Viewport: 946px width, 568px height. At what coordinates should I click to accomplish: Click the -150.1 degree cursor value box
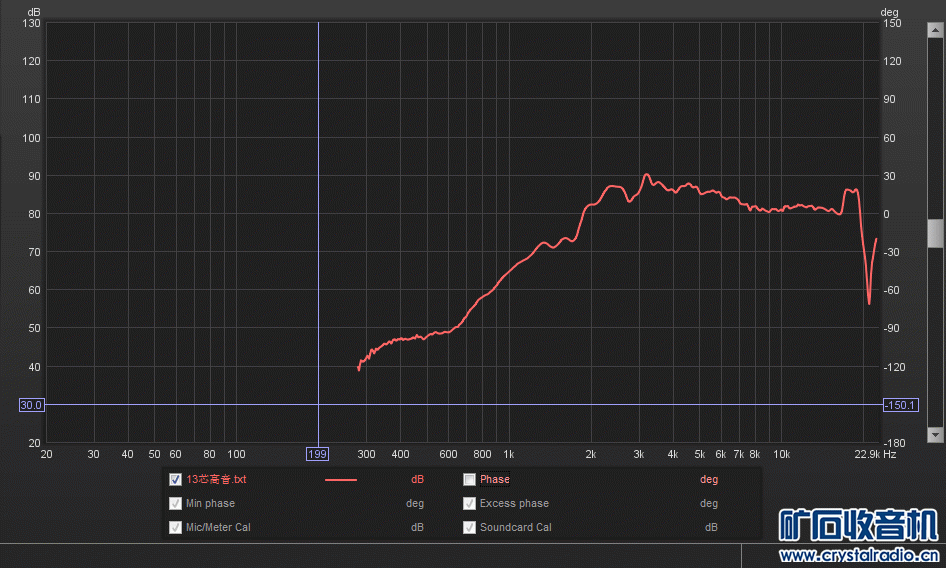(x=901, y=405)
